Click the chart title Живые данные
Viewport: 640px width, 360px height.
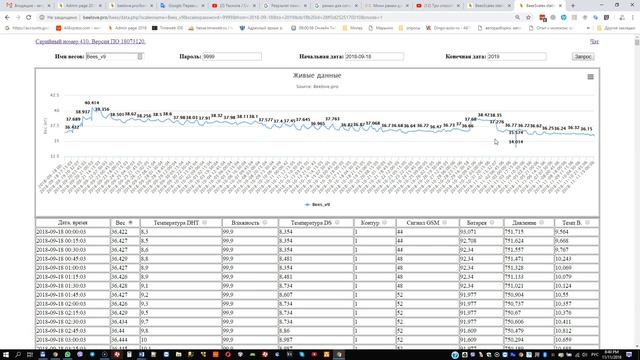click(x=317, y=75)
